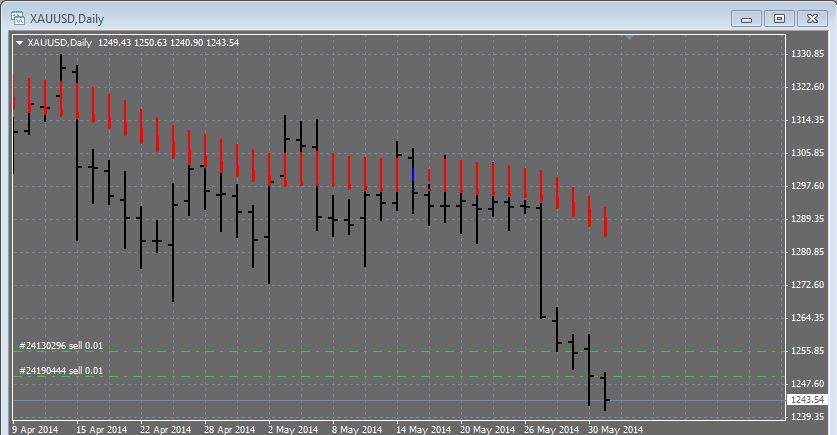Click the 15 Apr 2014 date label

(101, 429)
